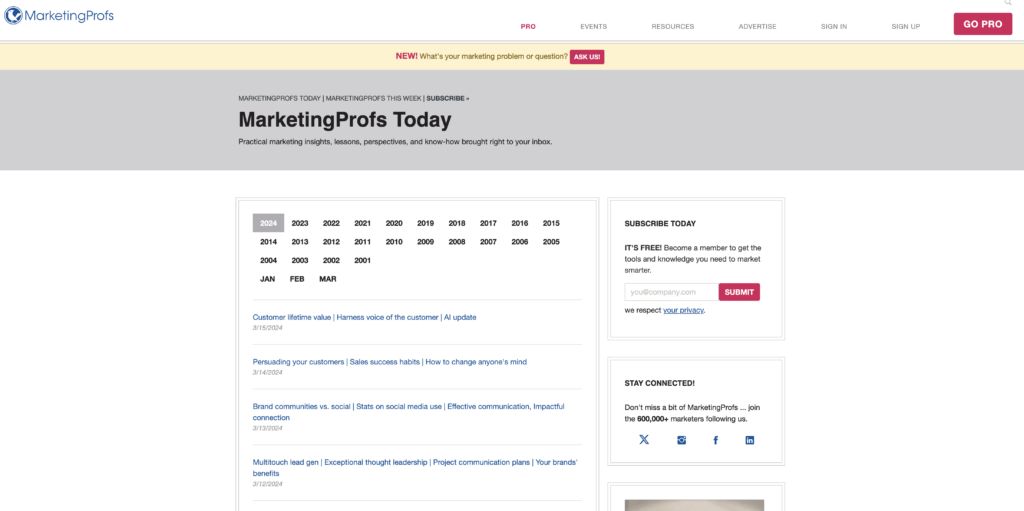
Task: Select the 2023 year tab
Action: click(x=300, y=223)
